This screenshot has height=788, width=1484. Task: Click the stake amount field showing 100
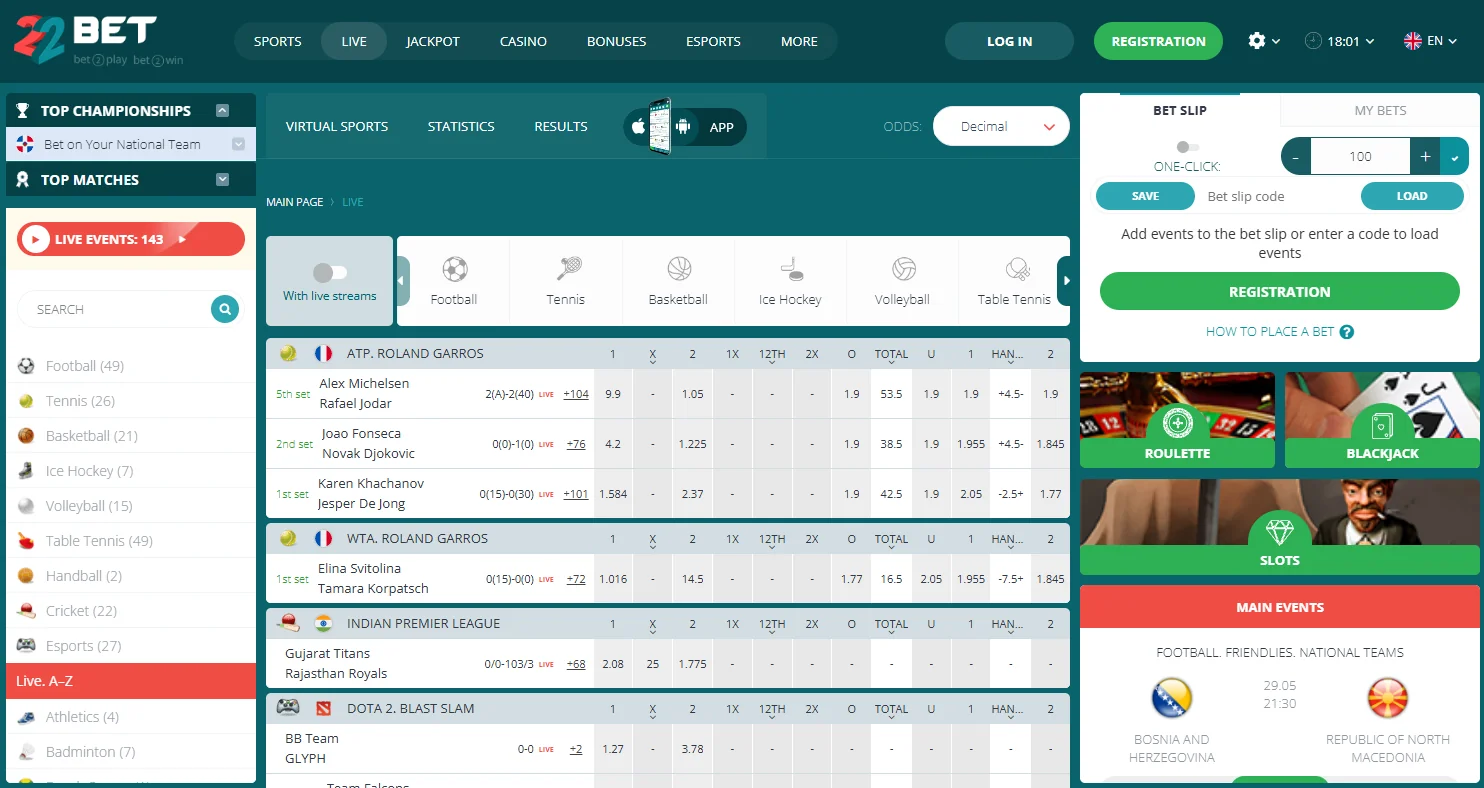[1360, 157]
